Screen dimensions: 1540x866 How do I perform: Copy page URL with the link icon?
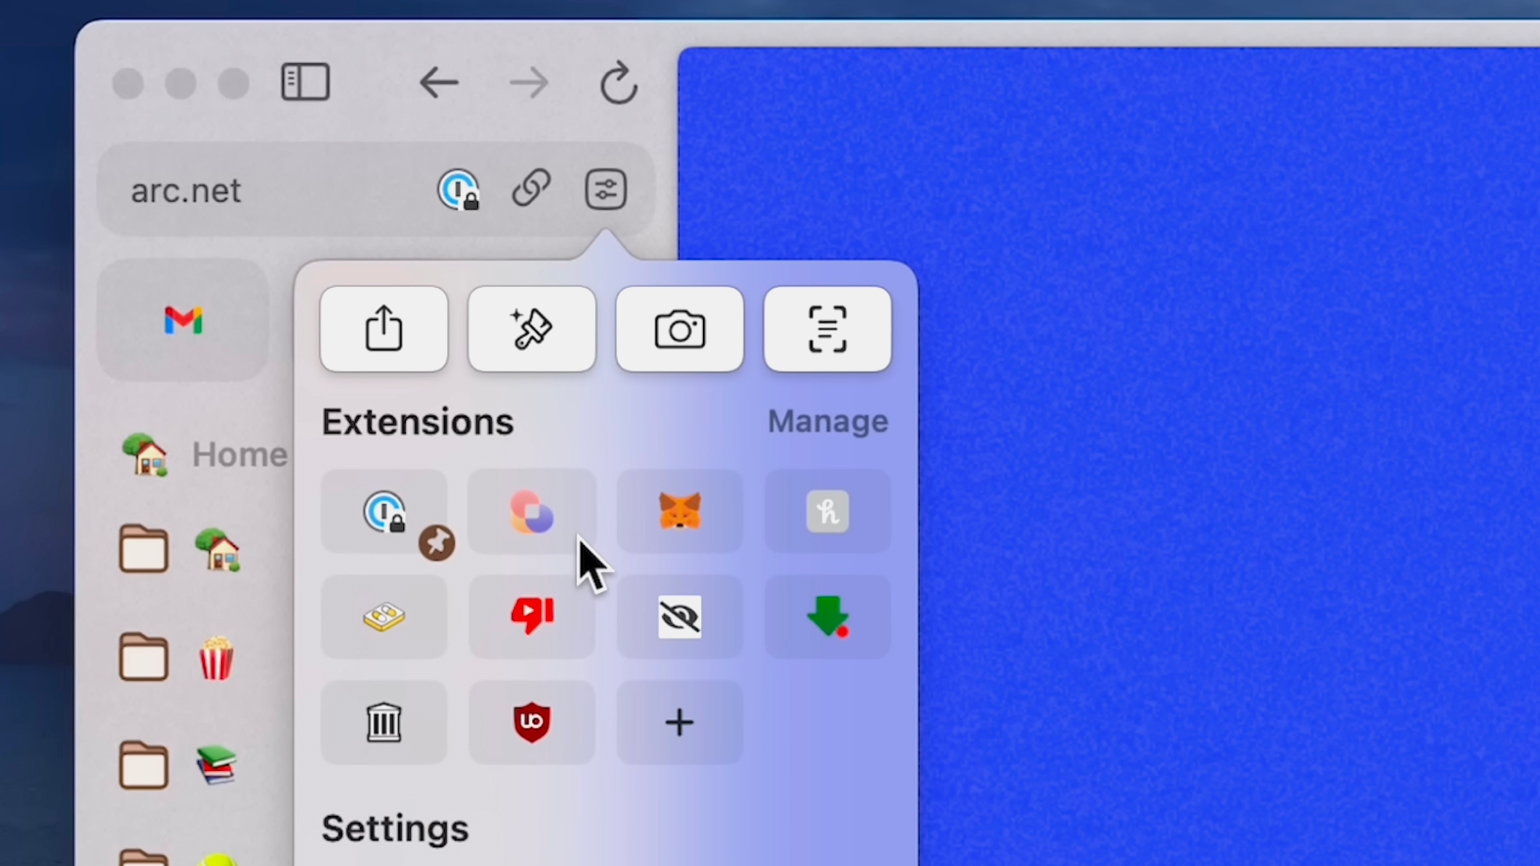pos(531,189)
